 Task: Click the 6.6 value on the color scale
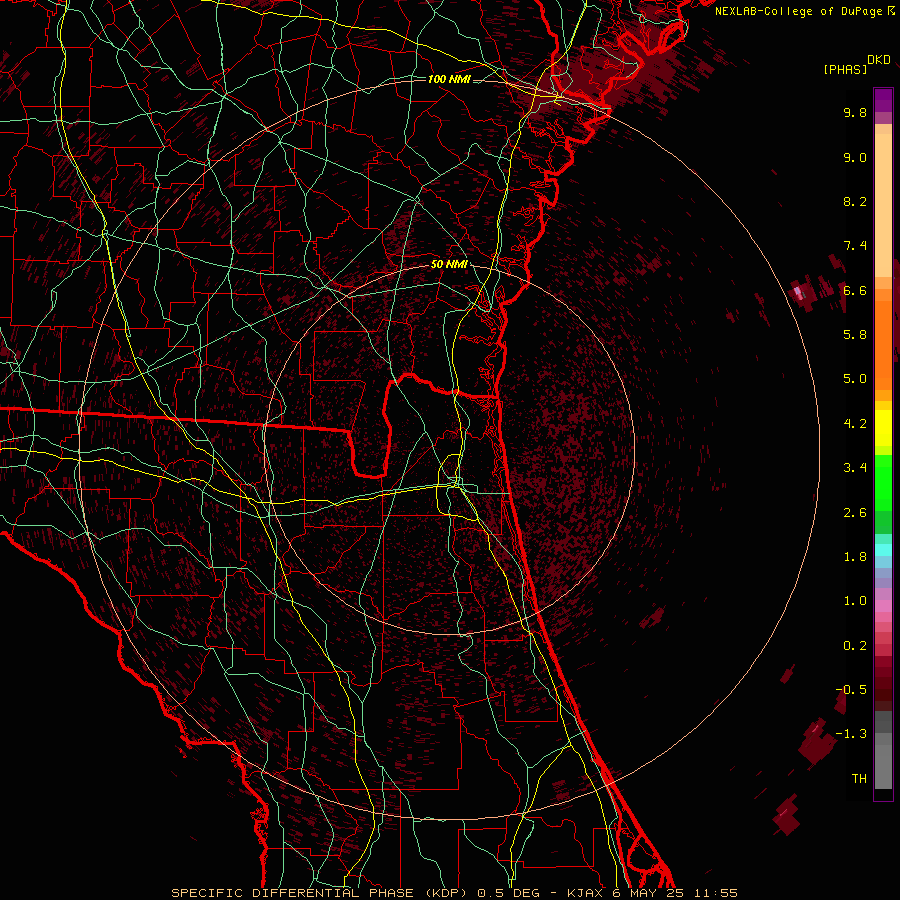[855, 290]
